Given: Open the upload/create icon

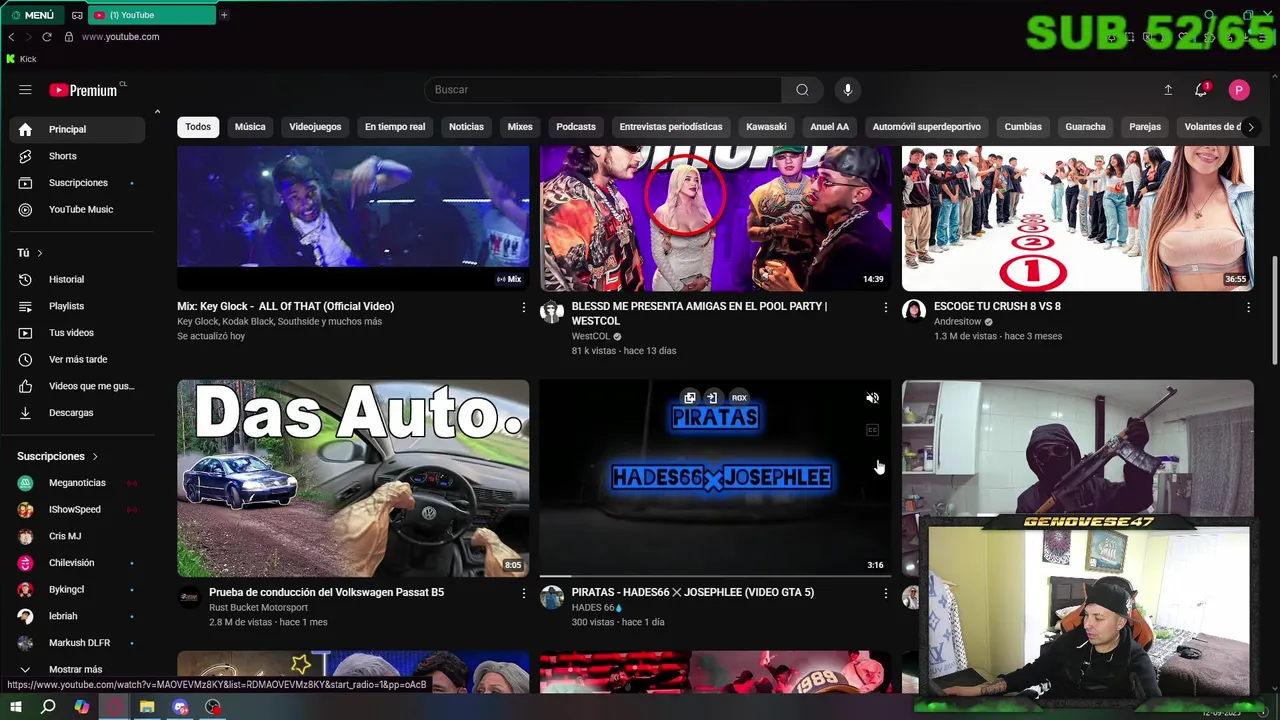Looking at the screenshot, I should tap(1167, 90).
